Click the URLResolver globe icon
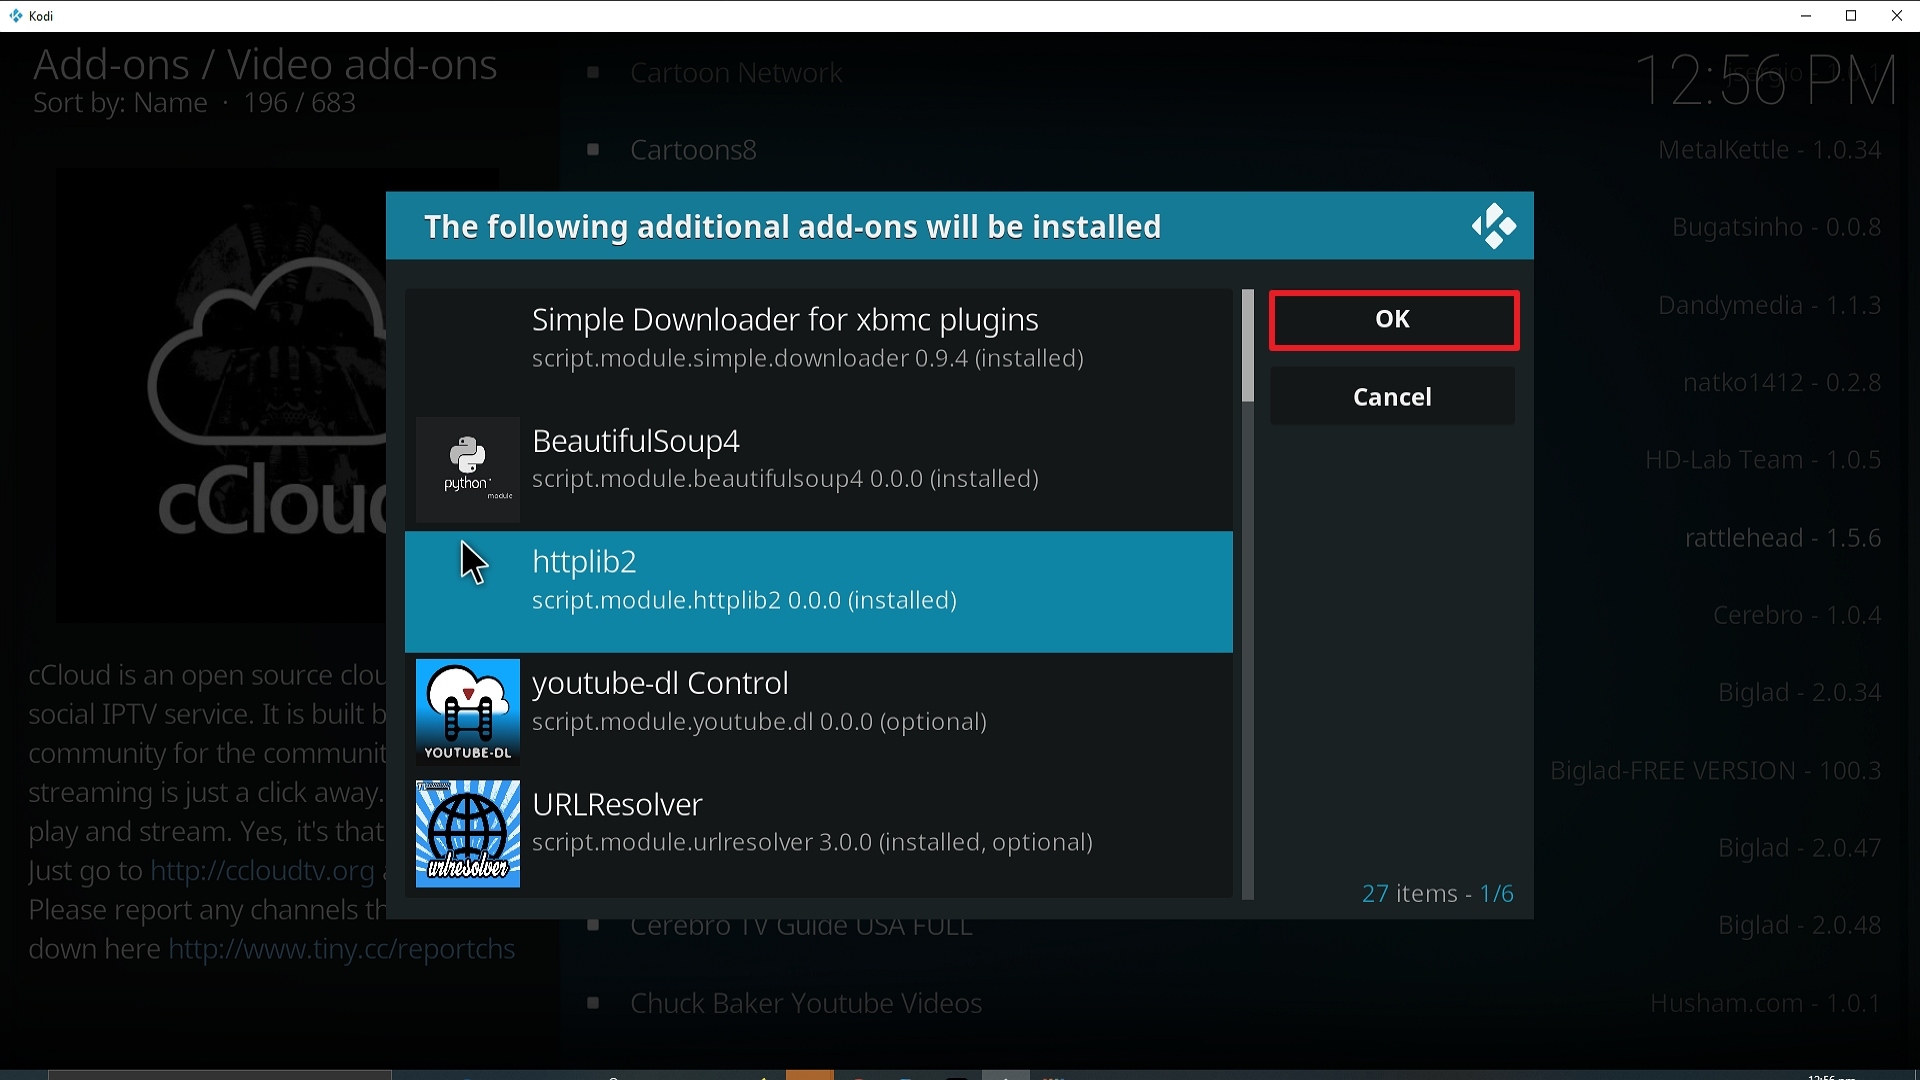Screen dimensions: 1920x1080 (468, 834)
